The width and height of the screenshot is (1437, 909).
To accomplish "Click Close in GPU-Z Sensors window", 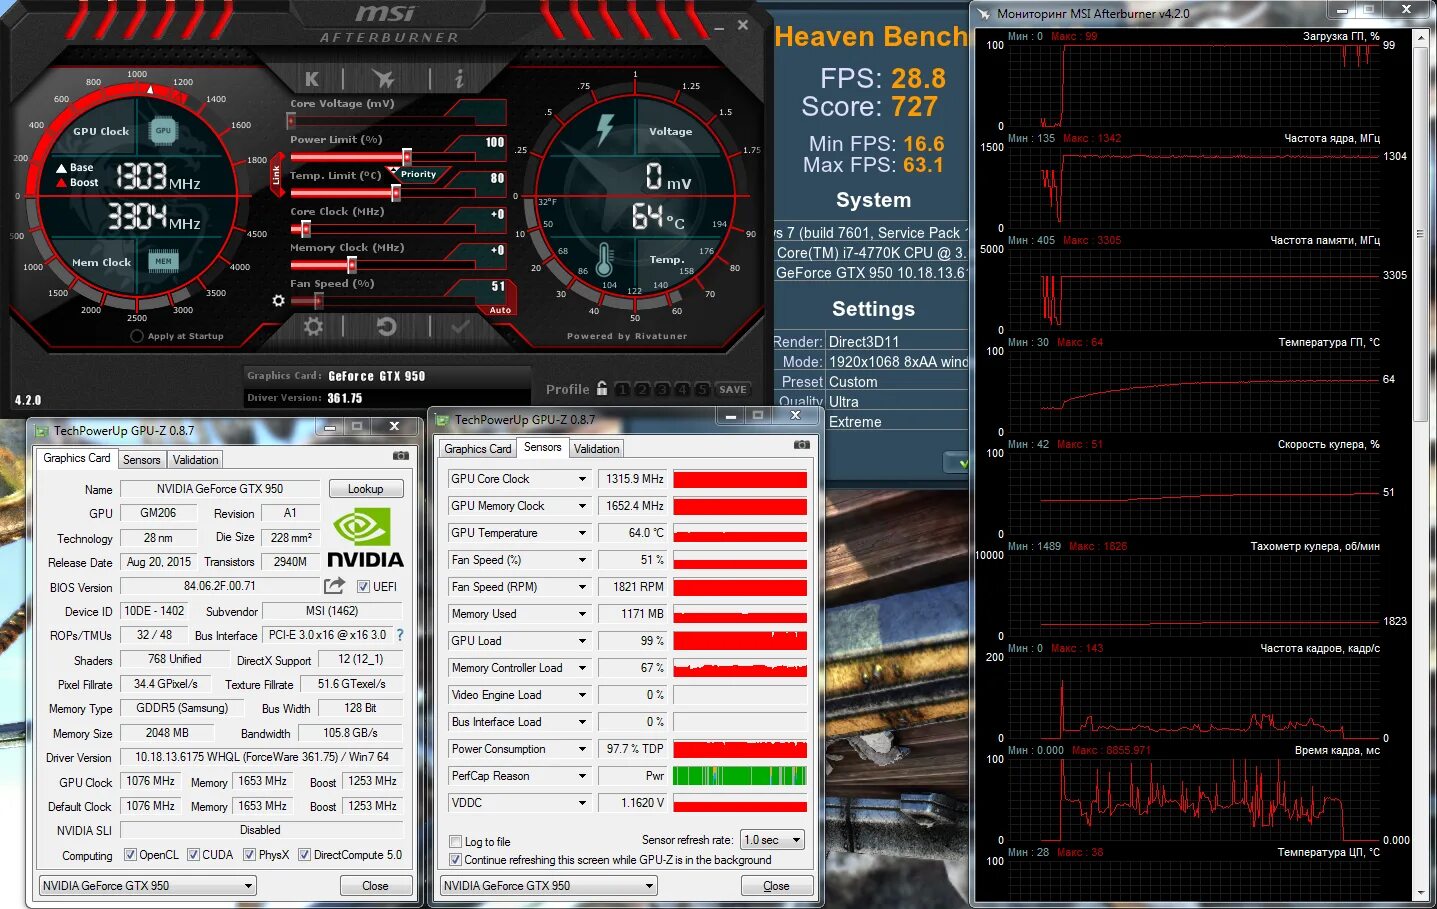I will pos(776,886).
